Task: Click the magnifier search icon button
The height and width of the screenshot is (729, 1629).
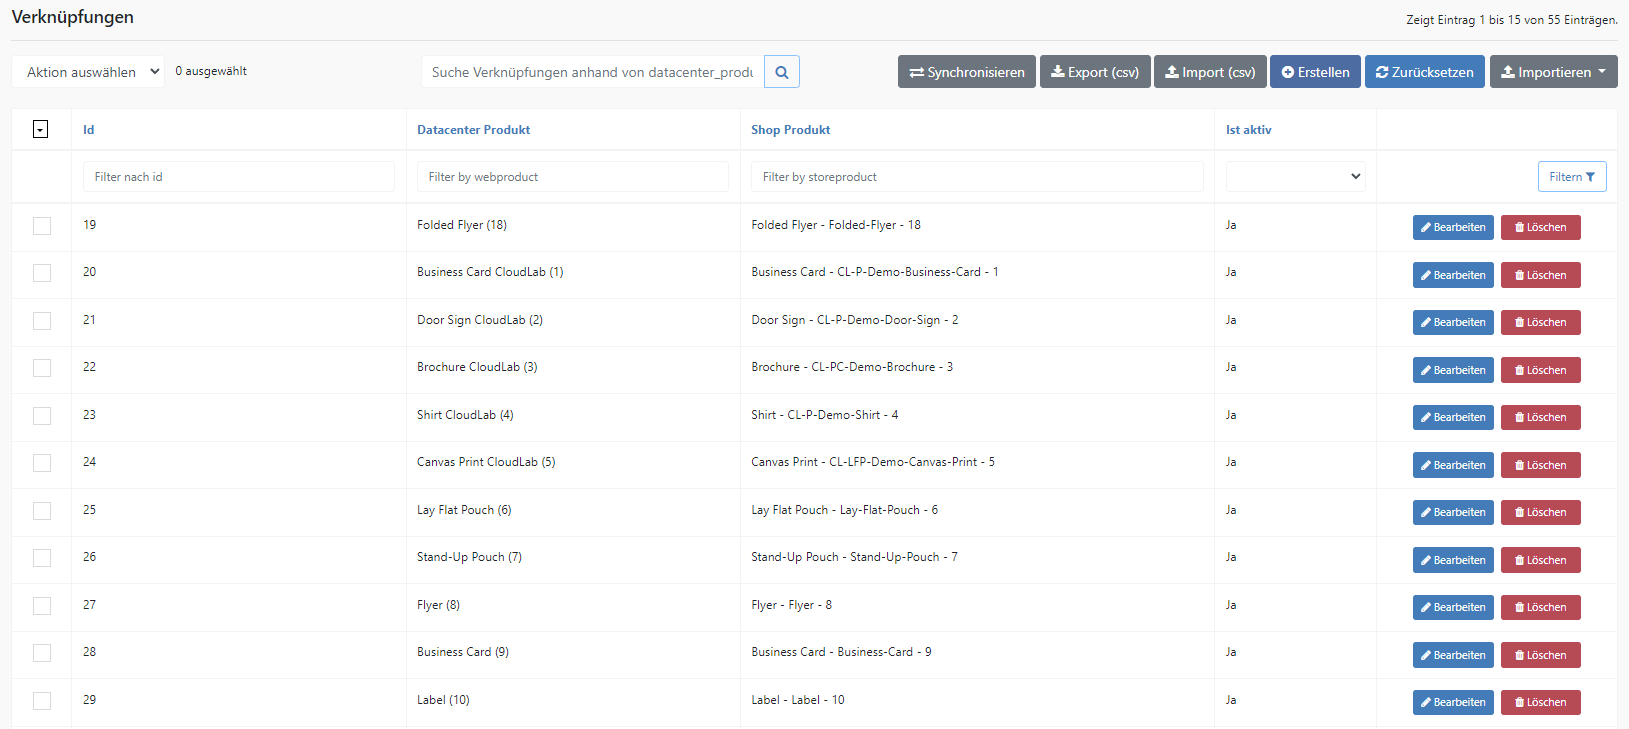Action: (782, 72)
